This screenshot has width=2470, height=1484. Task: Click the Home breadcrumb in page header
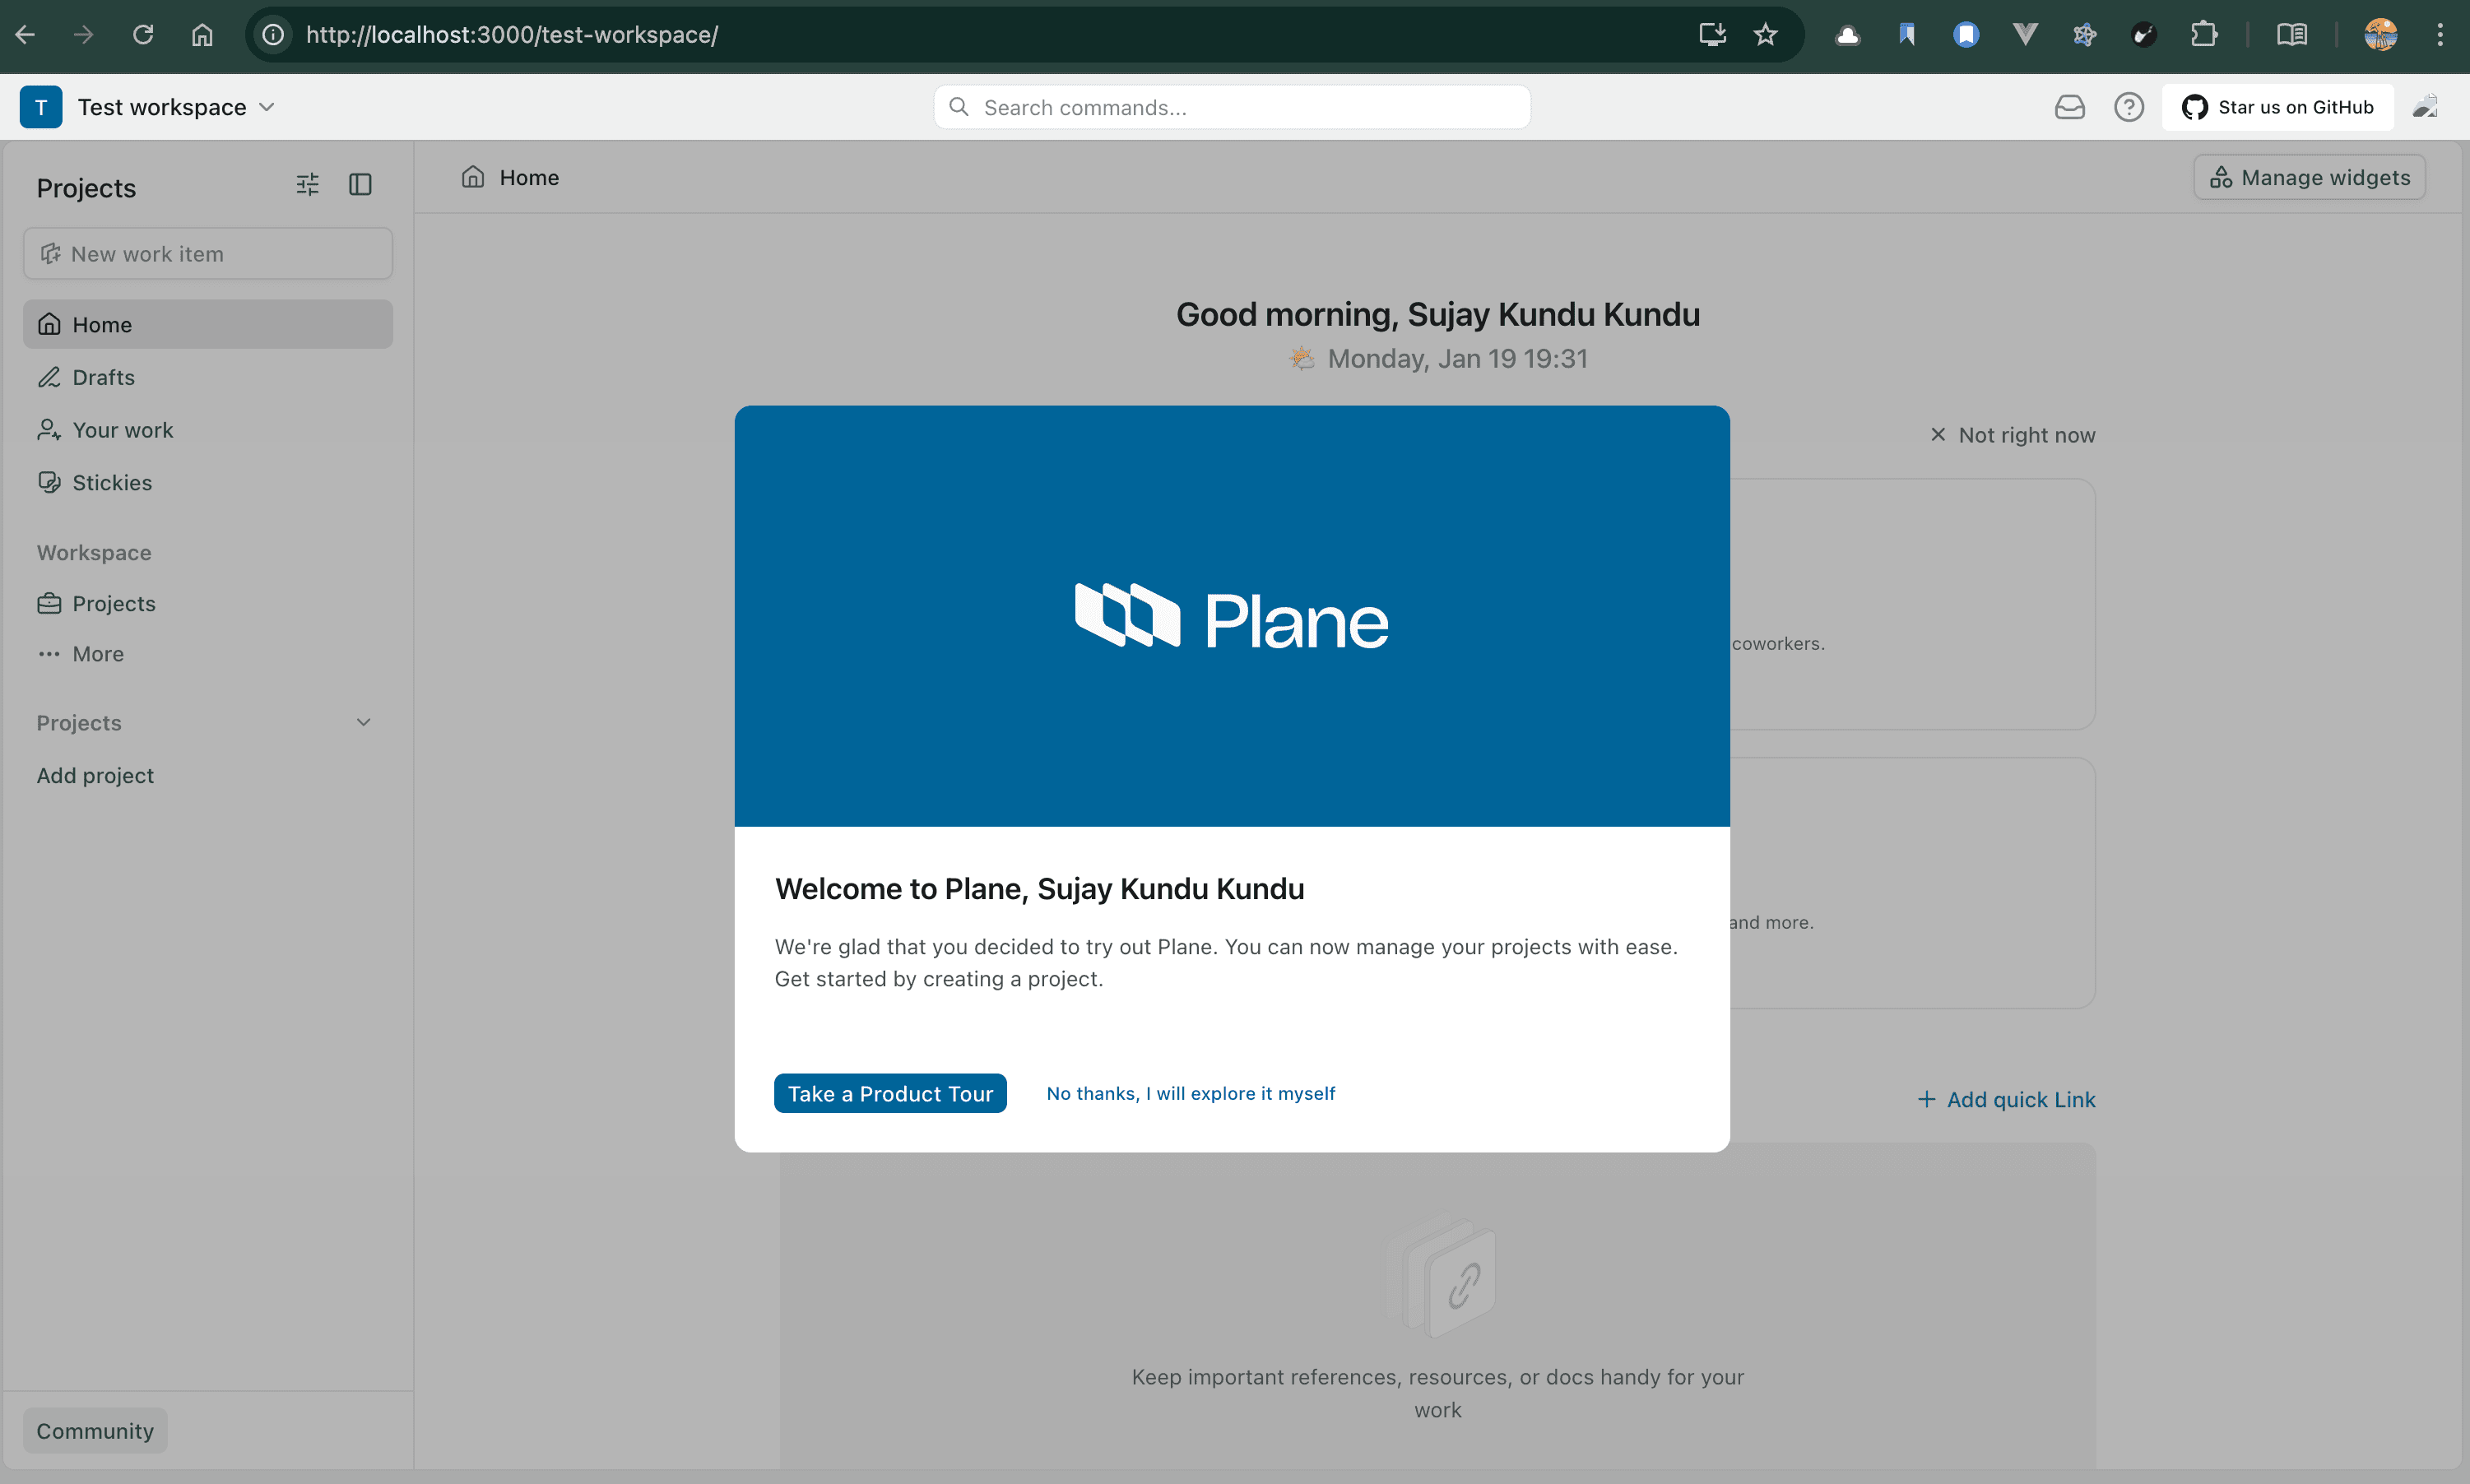pyautogui.click(x=510, y=177)
